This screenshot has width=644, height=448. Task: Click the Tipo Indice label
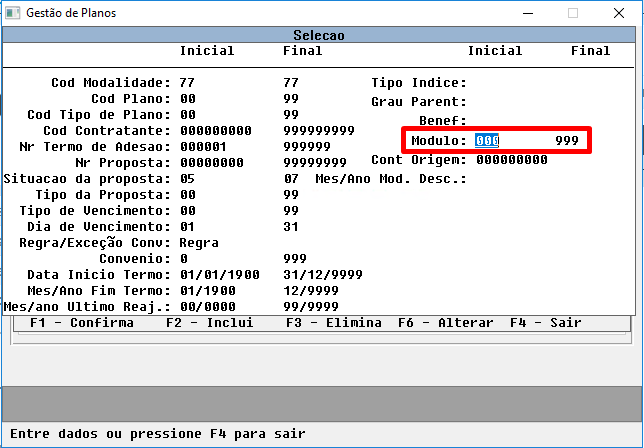point(419,83)
